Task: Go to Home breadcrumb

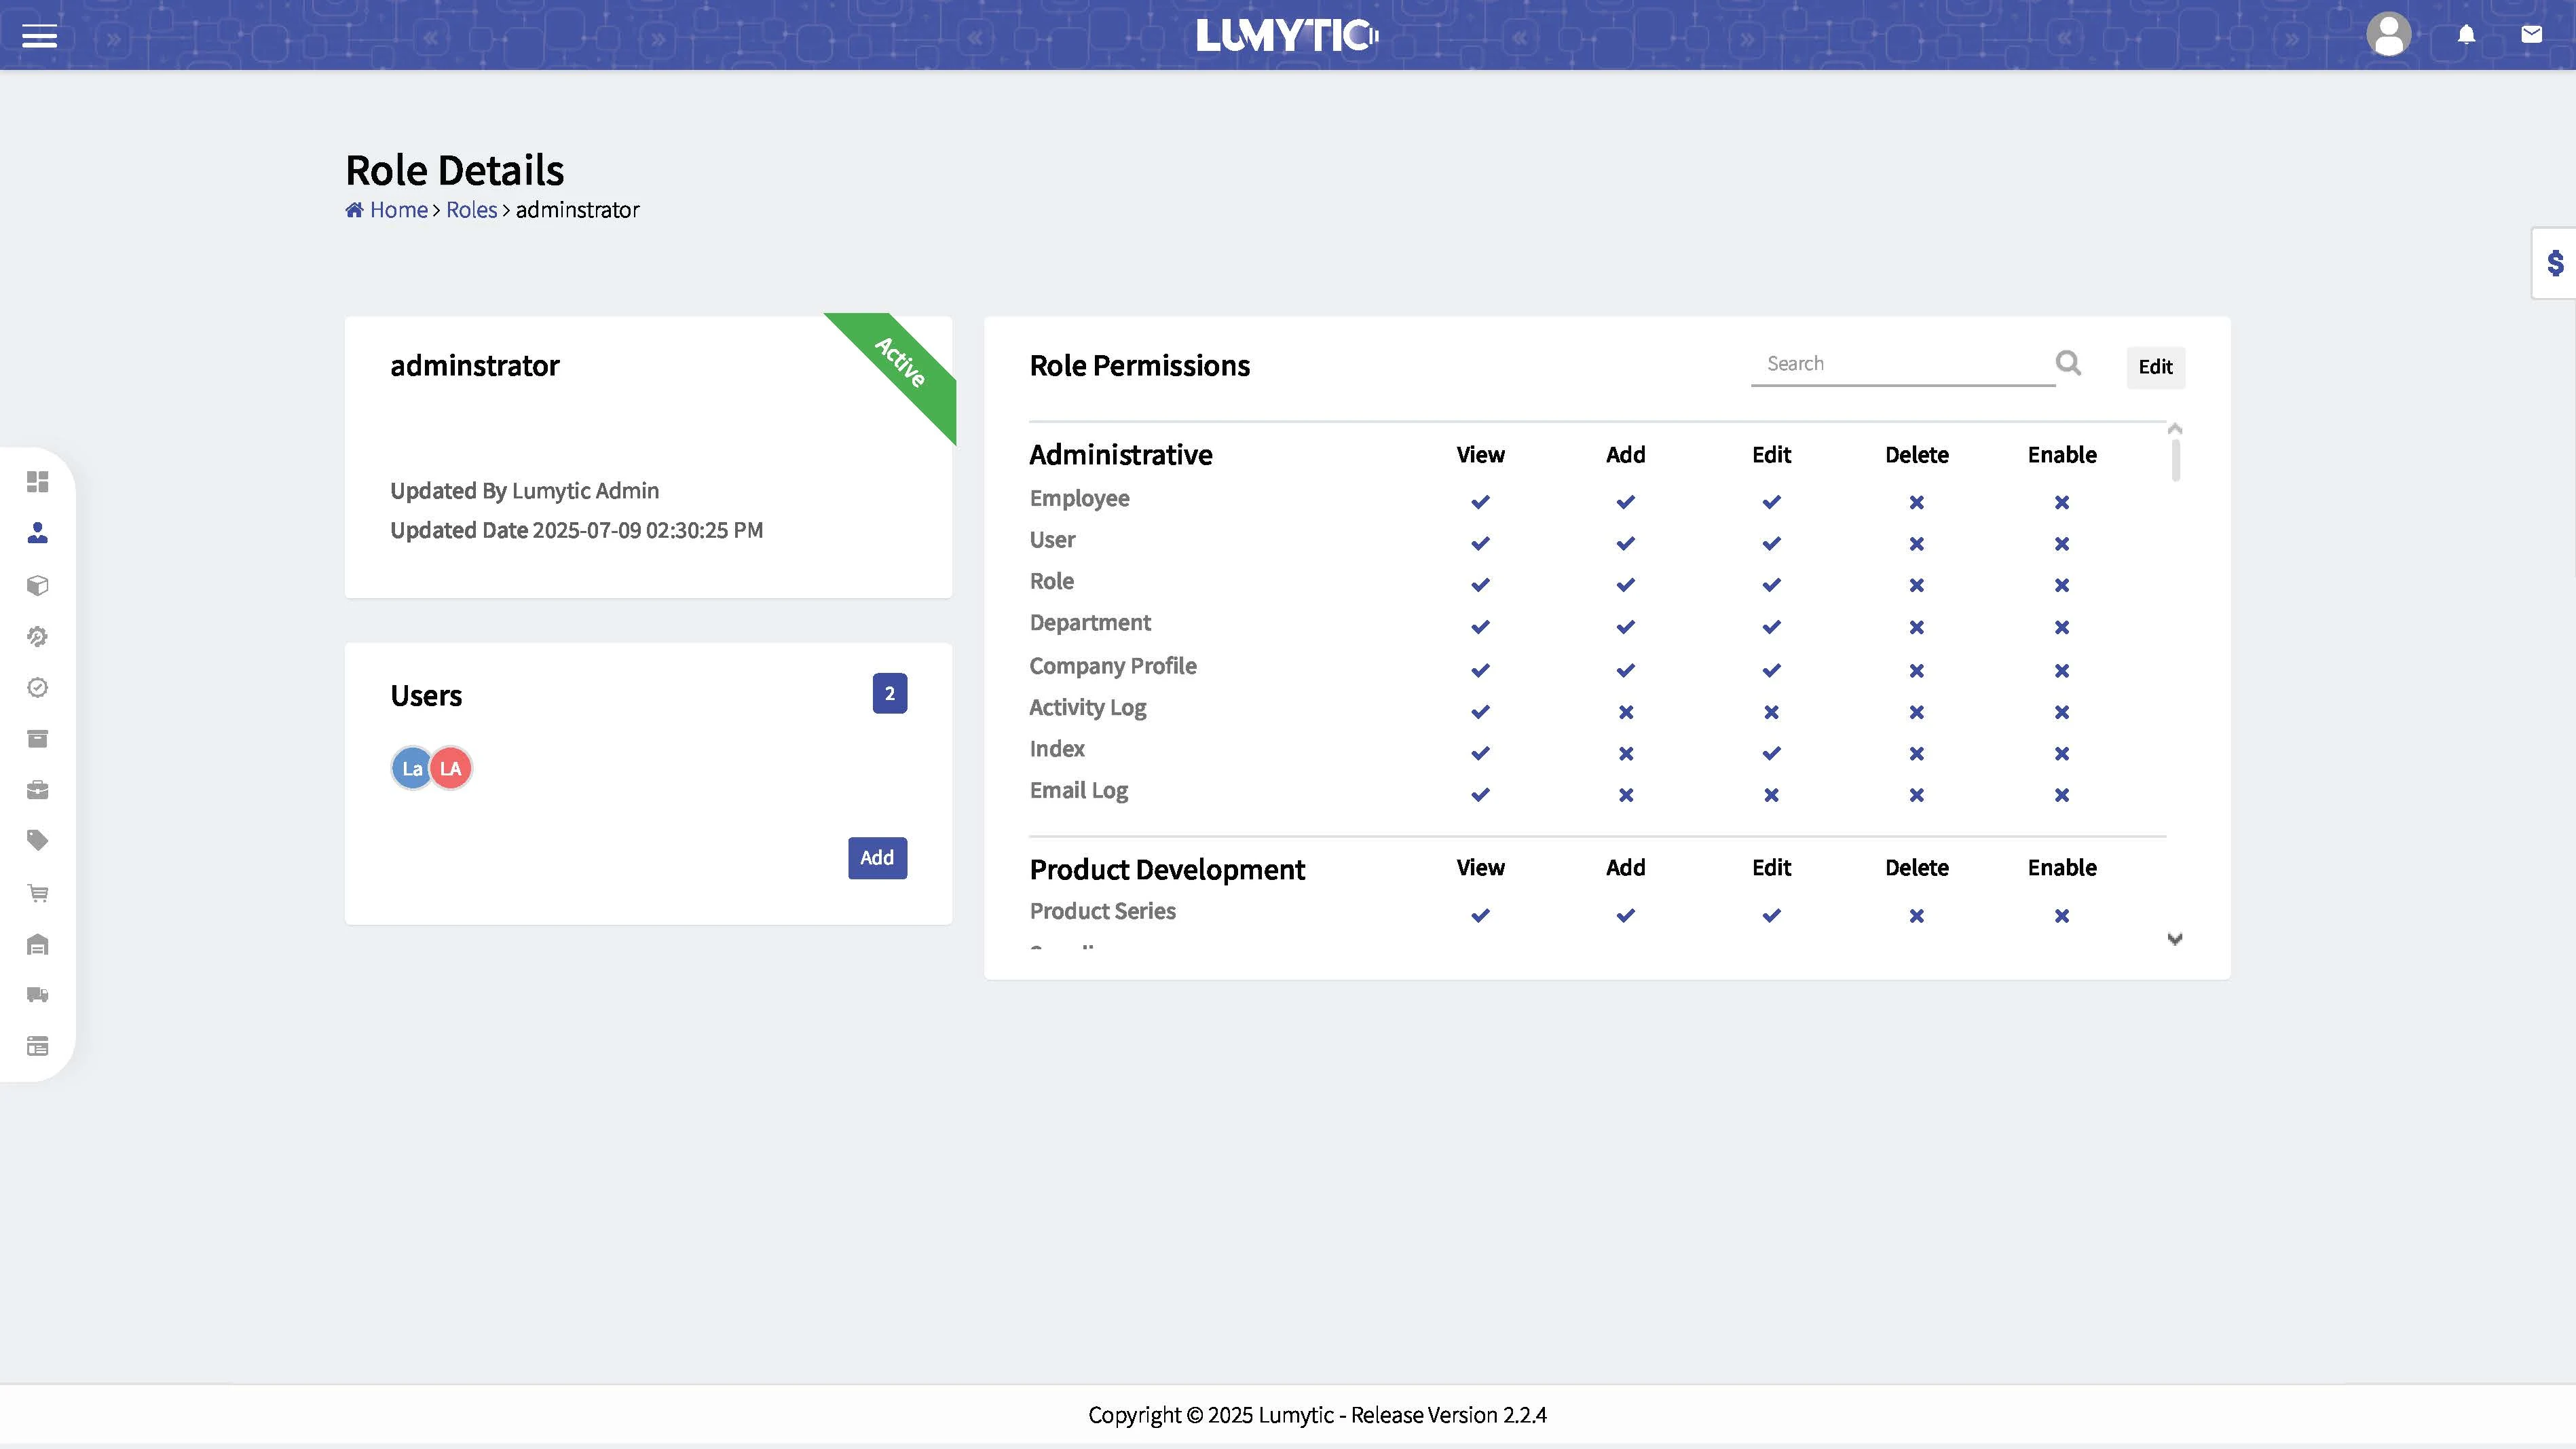Action: pyautogui.click(x=398, y=210)
